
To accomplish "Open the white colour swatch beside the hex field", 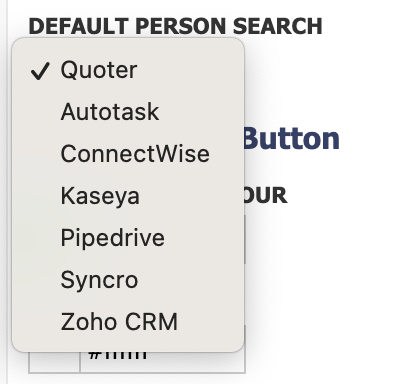I will (x=54, y=362).
